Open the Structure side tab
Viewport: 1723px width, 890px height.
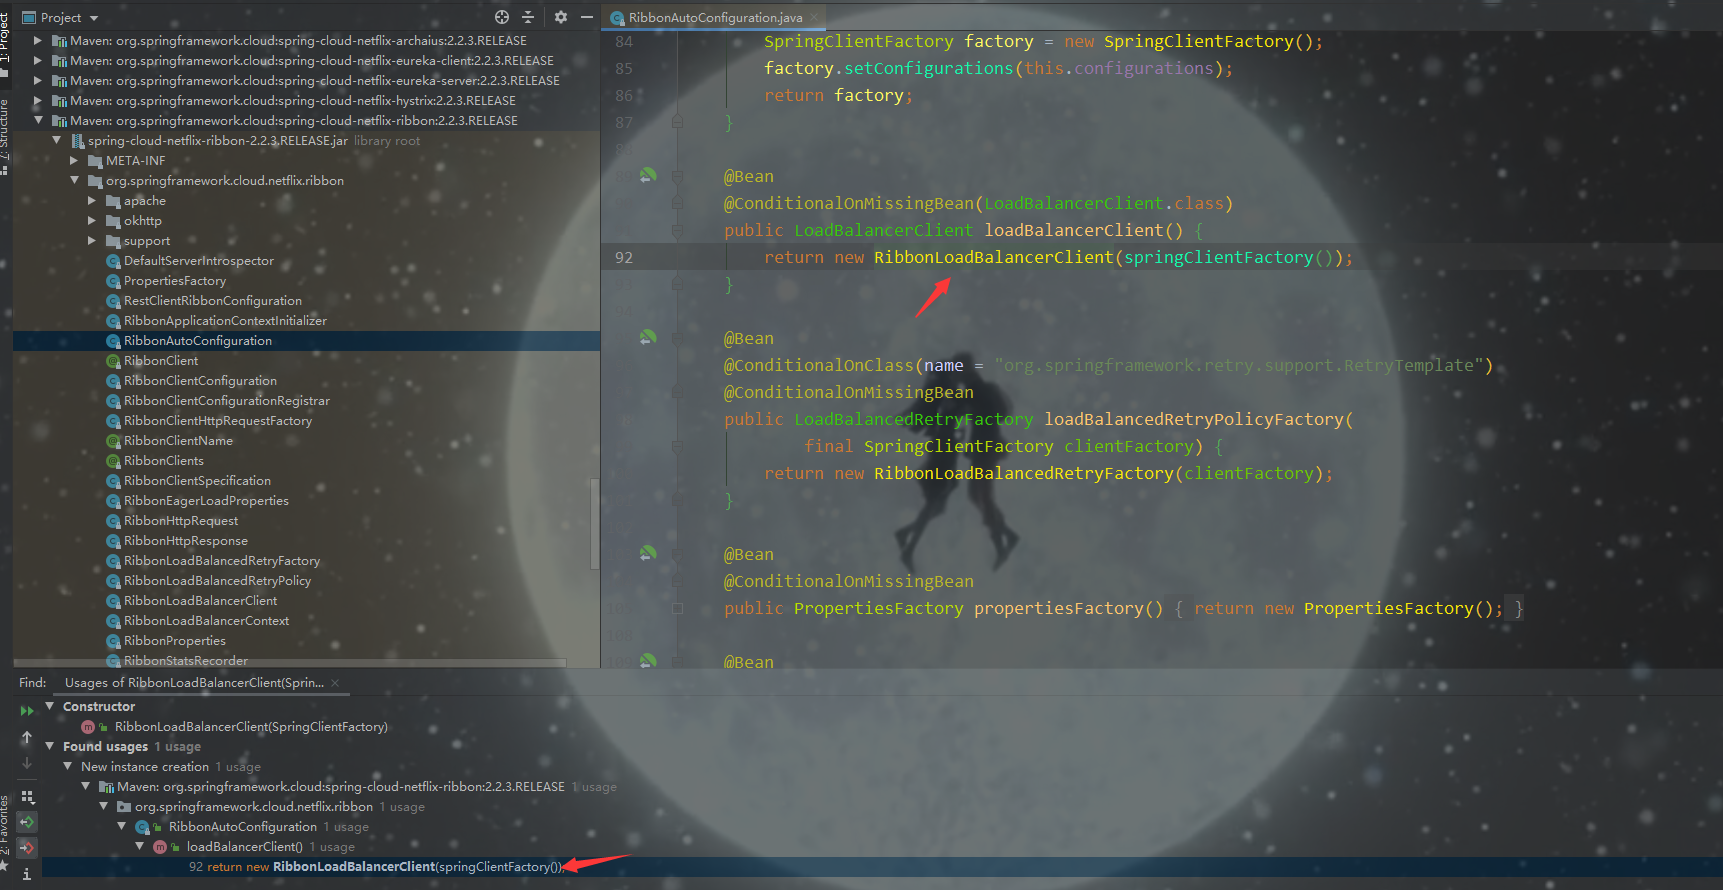coord(5,135)
